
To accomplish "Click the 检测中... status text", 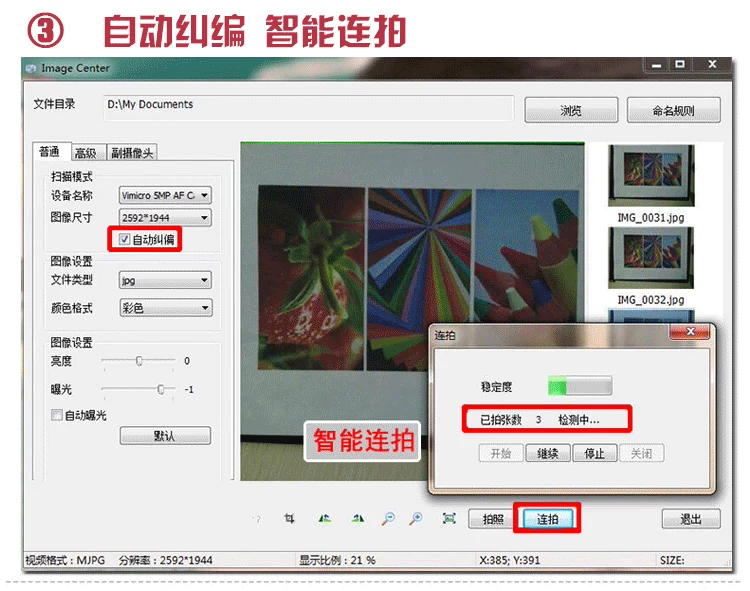I will (579, 419).
